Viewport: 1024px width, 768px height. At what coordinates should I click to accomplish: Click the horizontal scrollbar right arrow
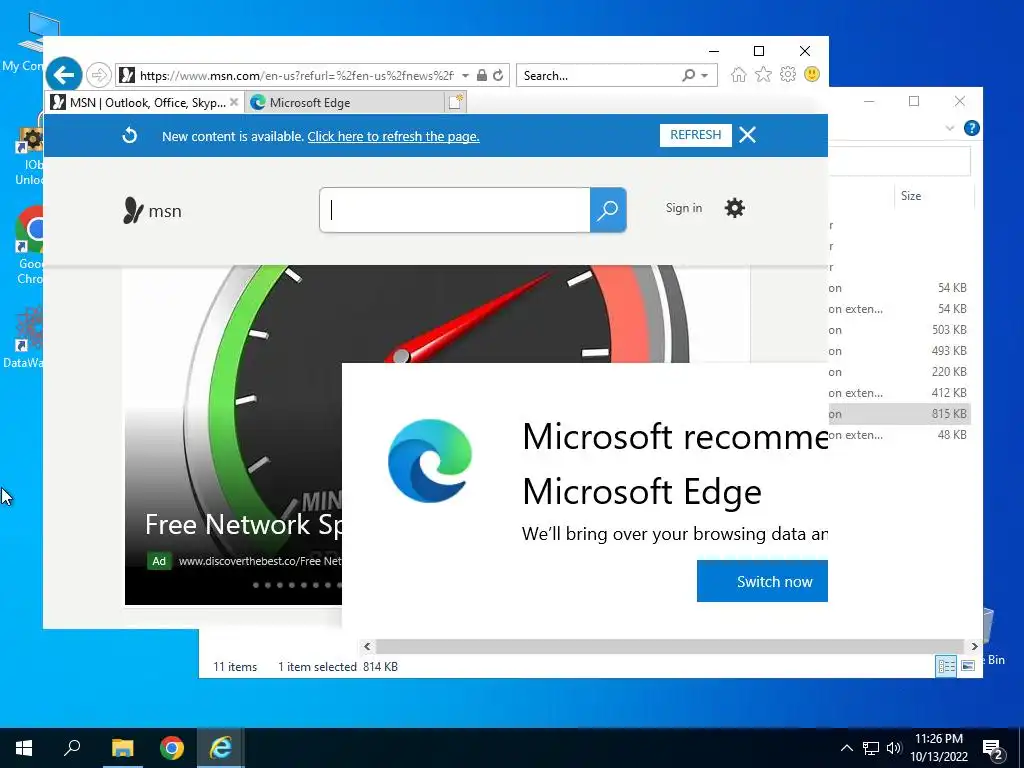[x=974, y=646]
